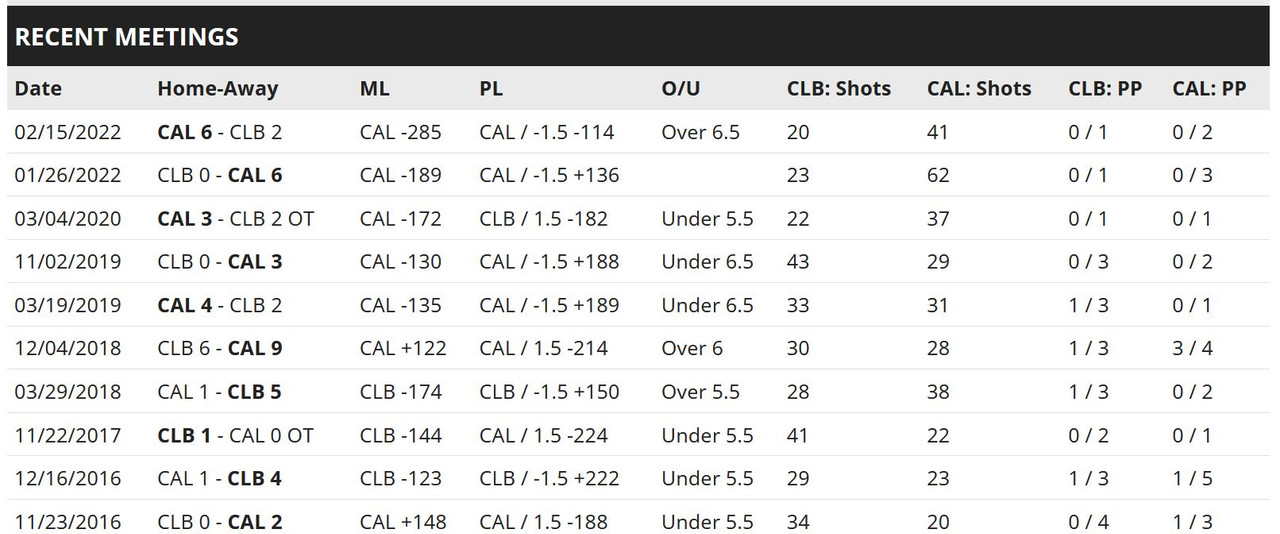Open the CLB 6 - CAL 9 matchup

(219, 348)
